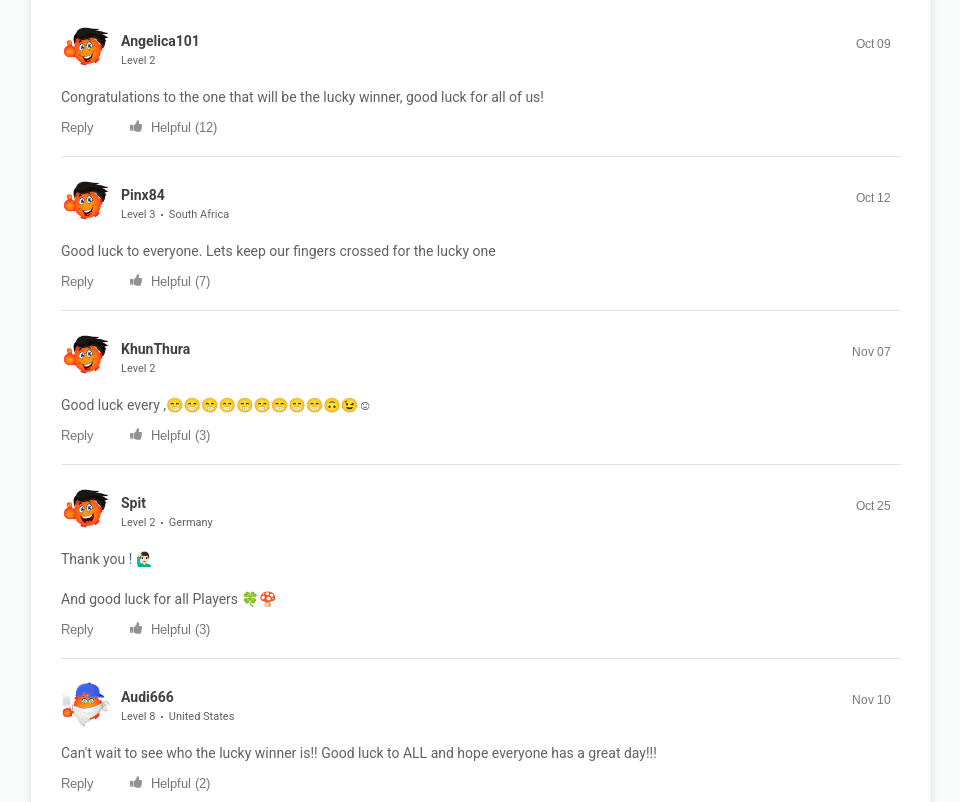The height and width of the screenshot is (802, 960).
Task: Reply to Spit's comment
Action: pos(77,629)
